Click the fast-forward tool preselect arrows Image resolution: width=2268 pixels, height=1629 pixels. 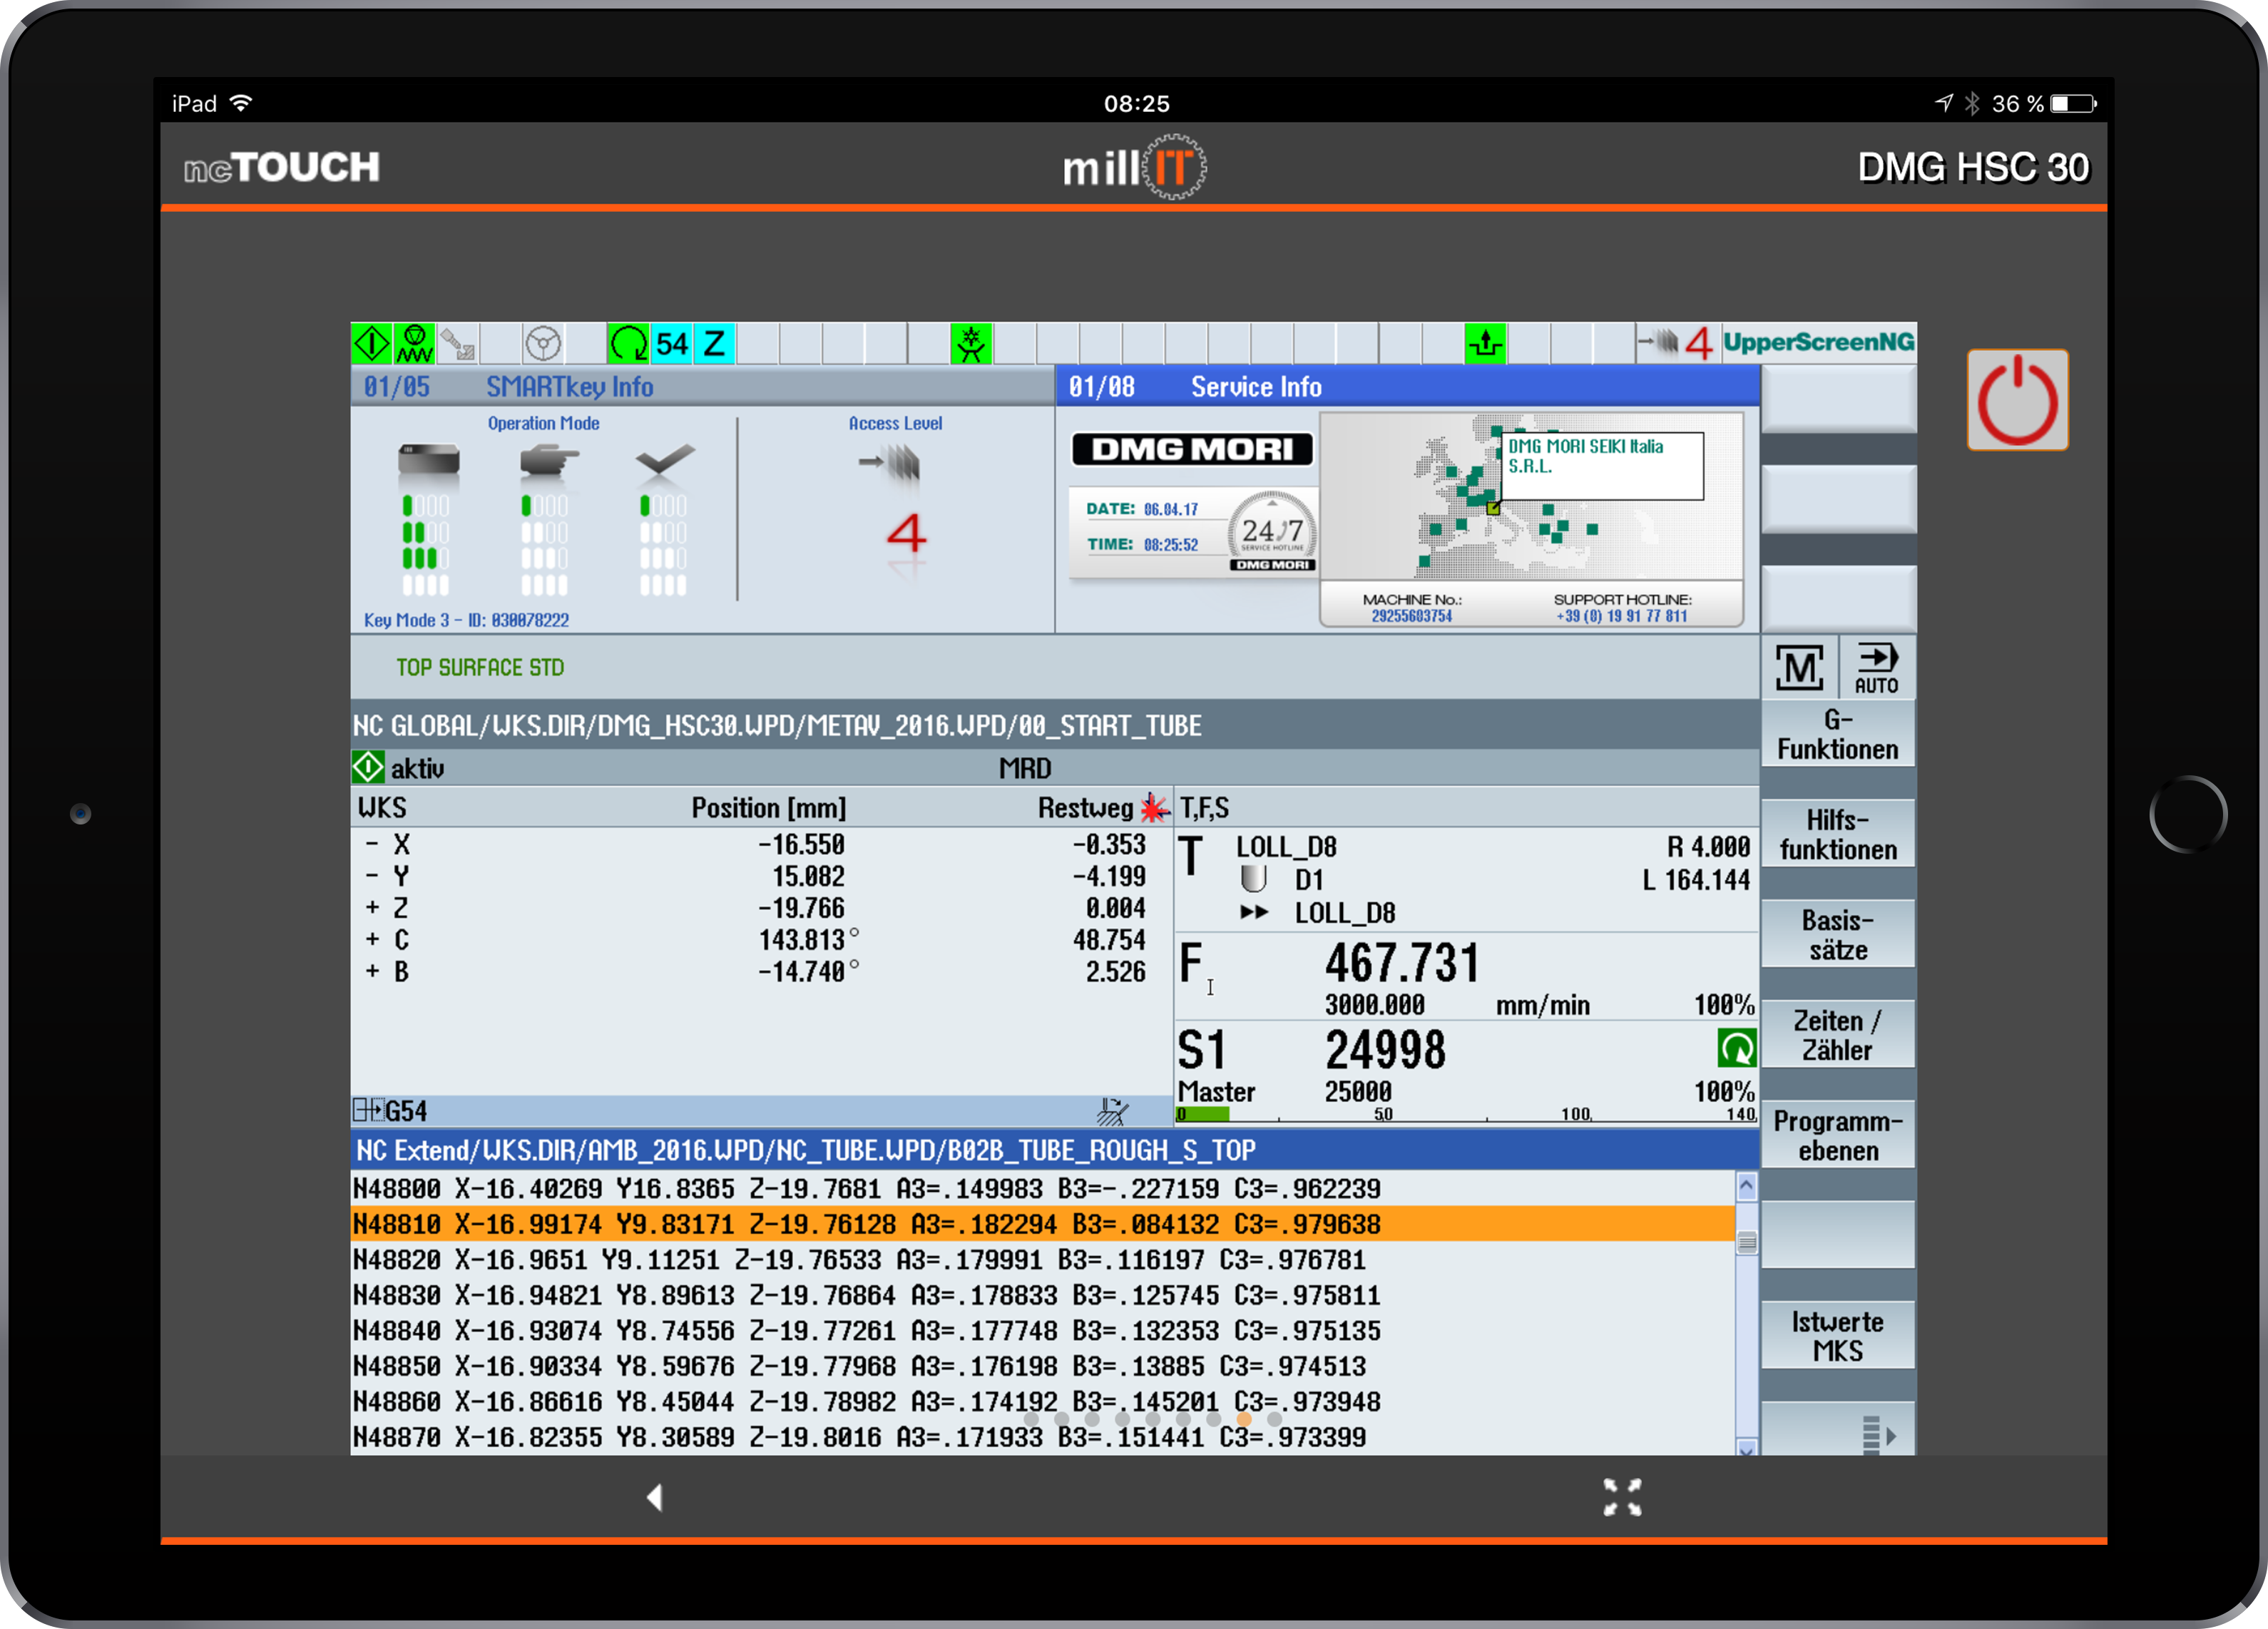click(x=1253, y=912)
